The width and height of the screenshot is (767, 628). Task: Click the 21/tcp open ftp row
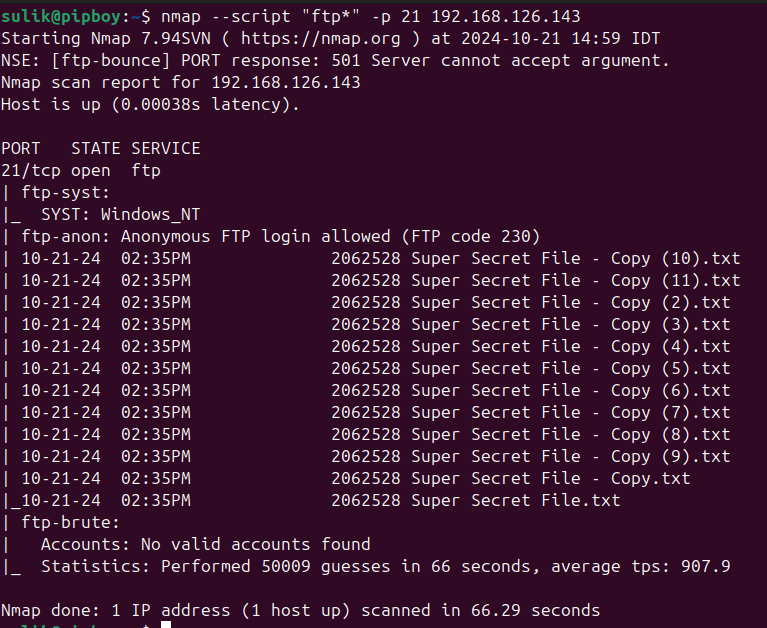click(x=81, y=171)
